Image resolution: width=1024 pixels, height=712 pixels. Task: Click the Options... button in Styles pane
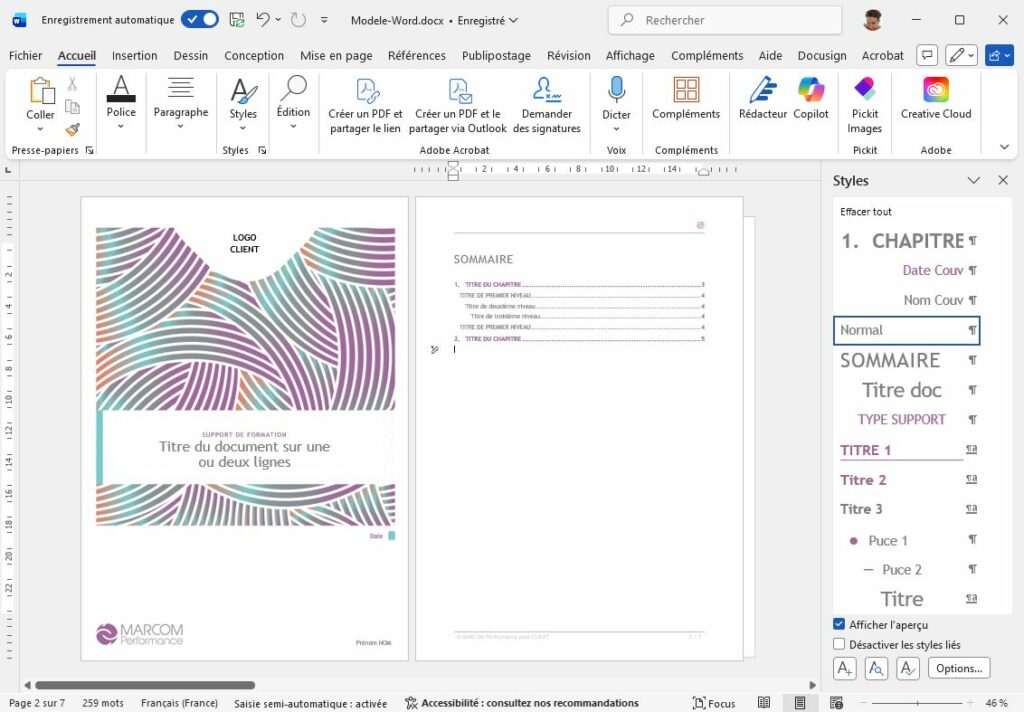(x=958, y=668)
